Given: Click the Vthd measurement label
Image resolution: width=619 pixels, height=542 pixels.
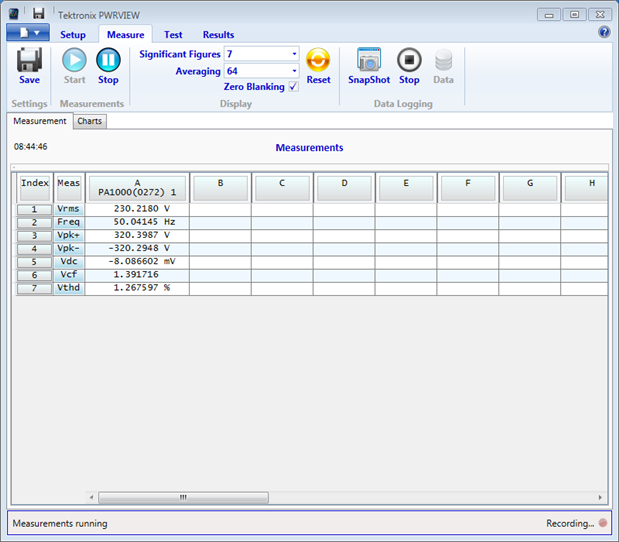Looking at the screenshot, I should pos(69,288).
